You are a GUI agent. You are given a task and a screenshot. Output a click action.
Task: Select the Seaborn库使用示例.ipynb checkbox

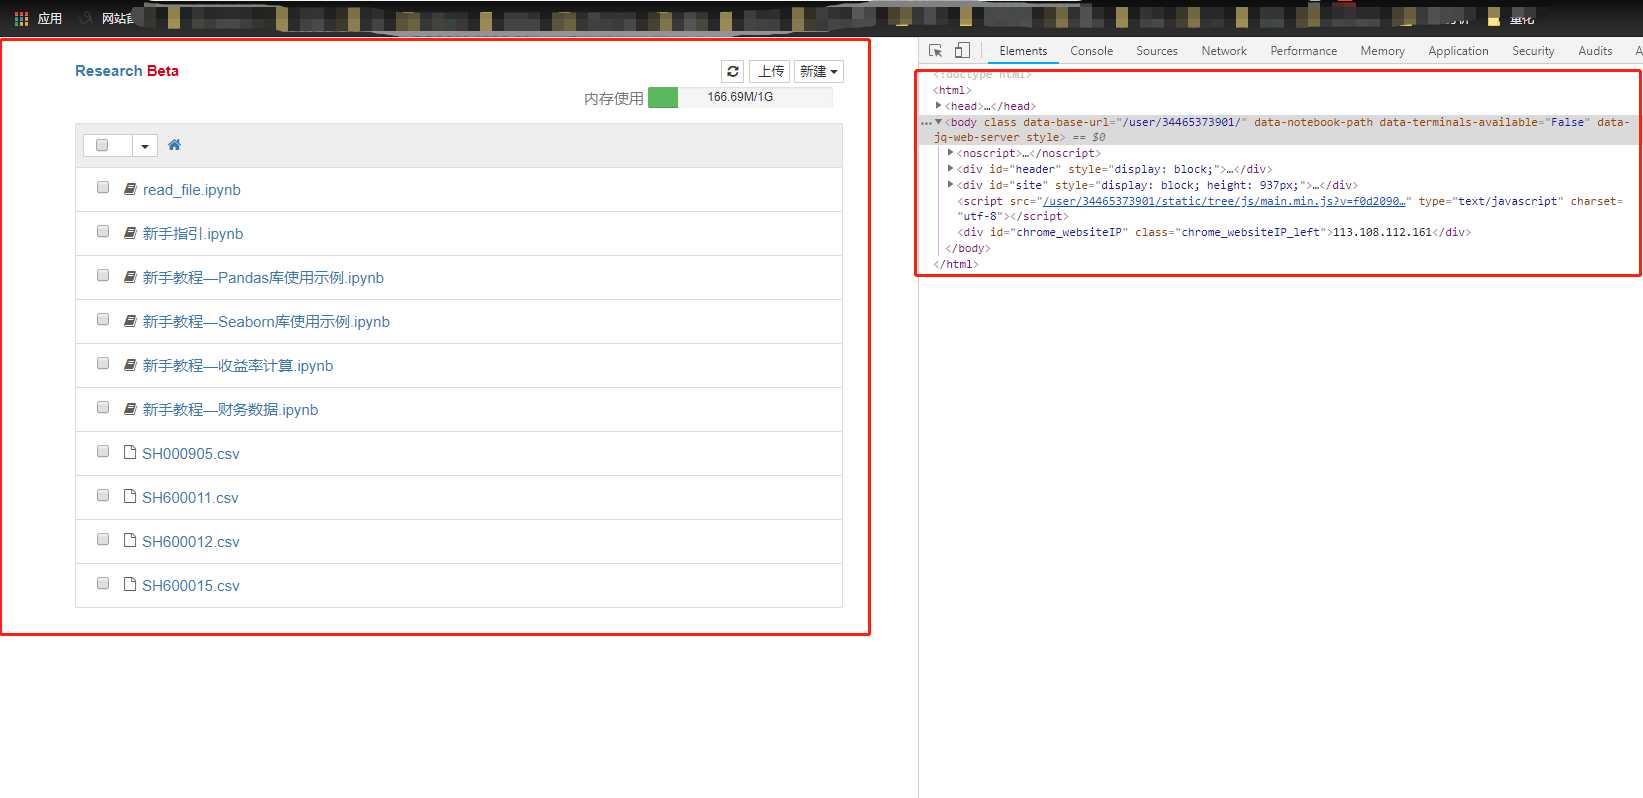click(103, 319)
